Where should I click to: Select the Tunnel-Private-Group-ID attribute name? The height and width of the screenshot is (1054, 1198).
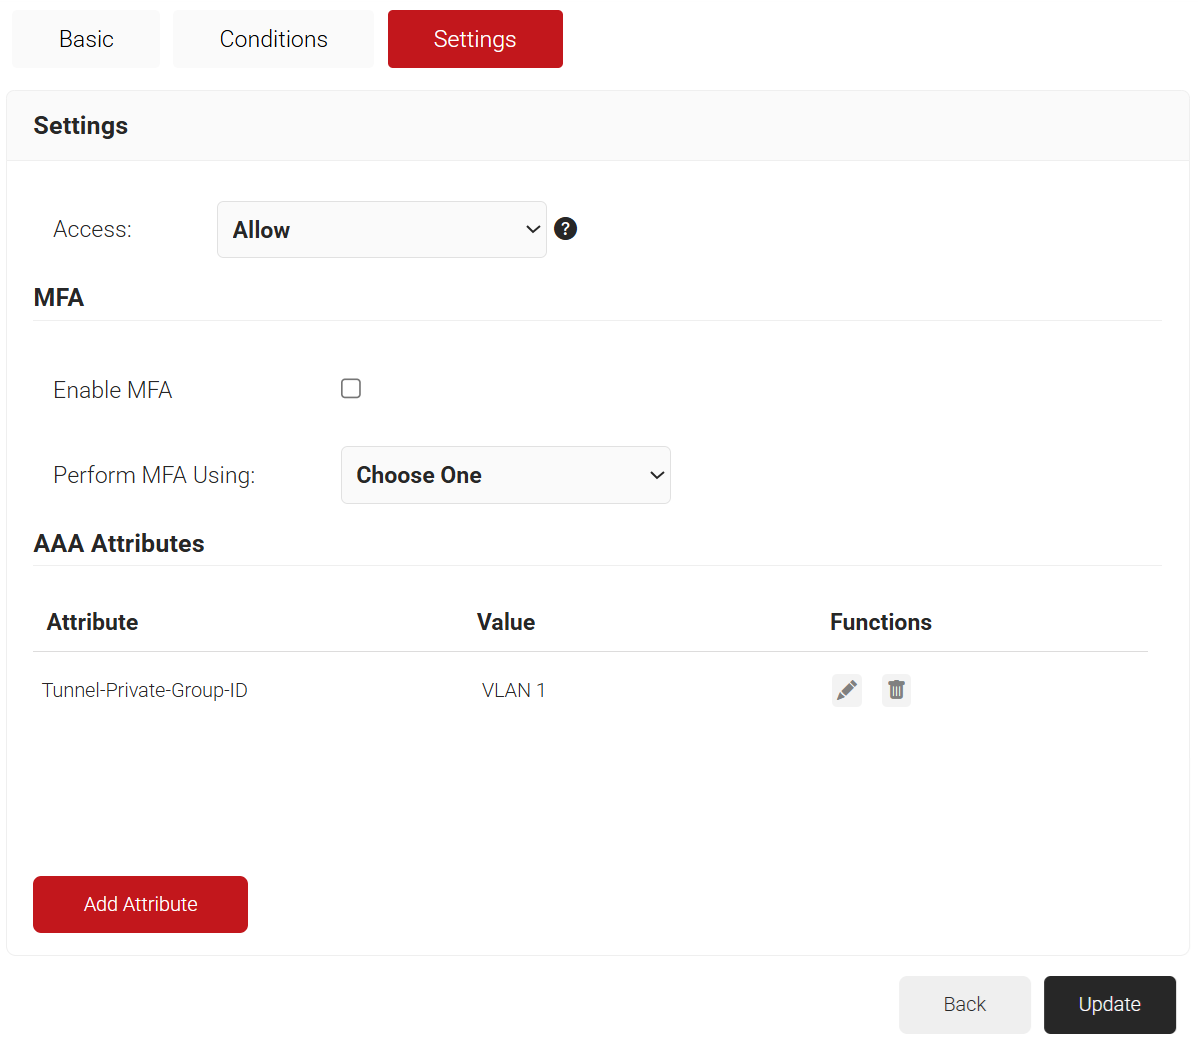click(x=145, y=690)
